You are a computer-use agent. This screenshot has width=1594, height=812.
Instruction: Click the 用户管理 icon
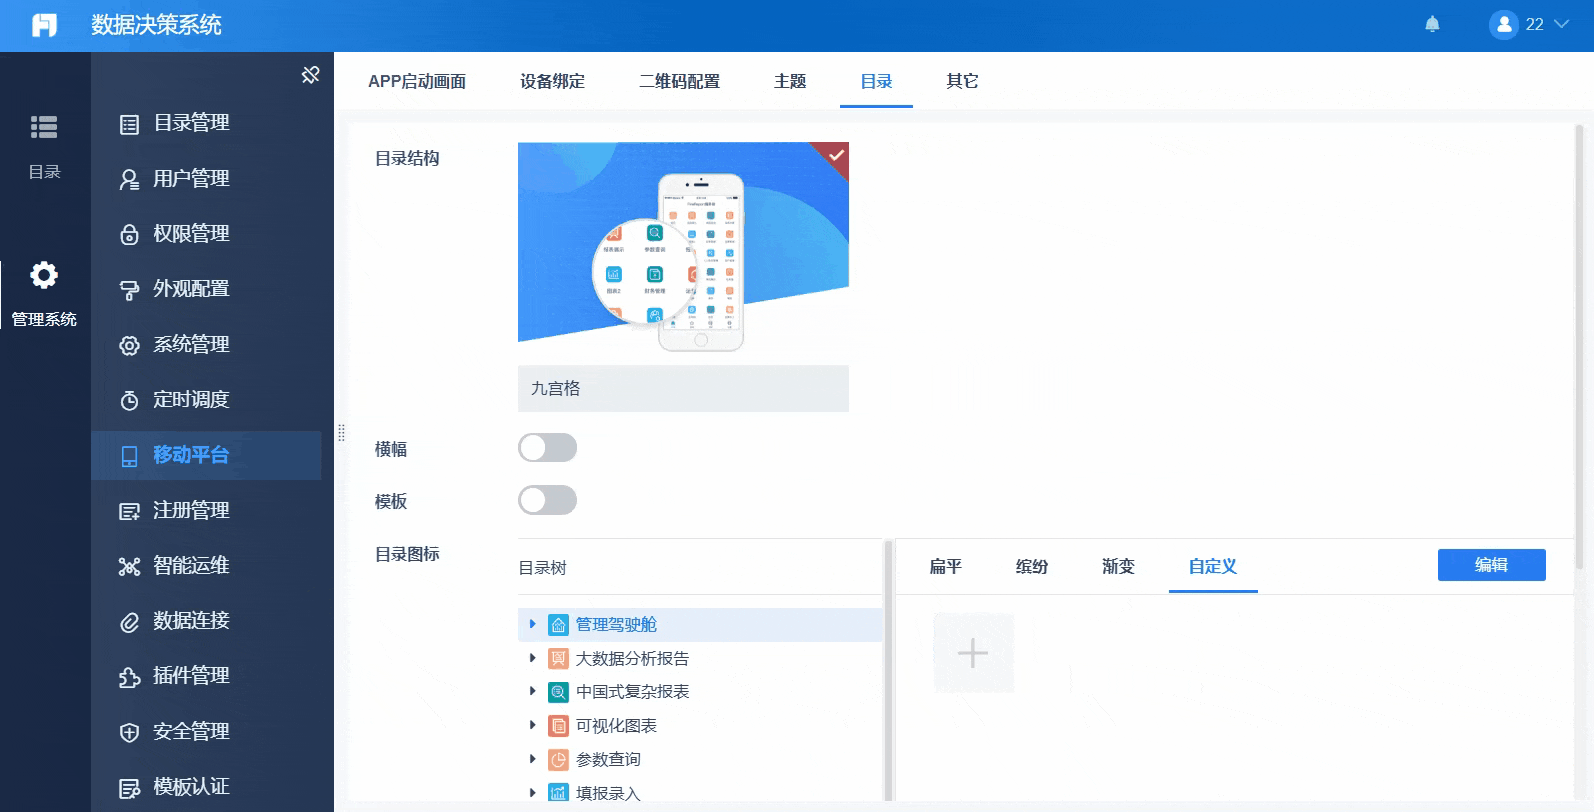129,179
